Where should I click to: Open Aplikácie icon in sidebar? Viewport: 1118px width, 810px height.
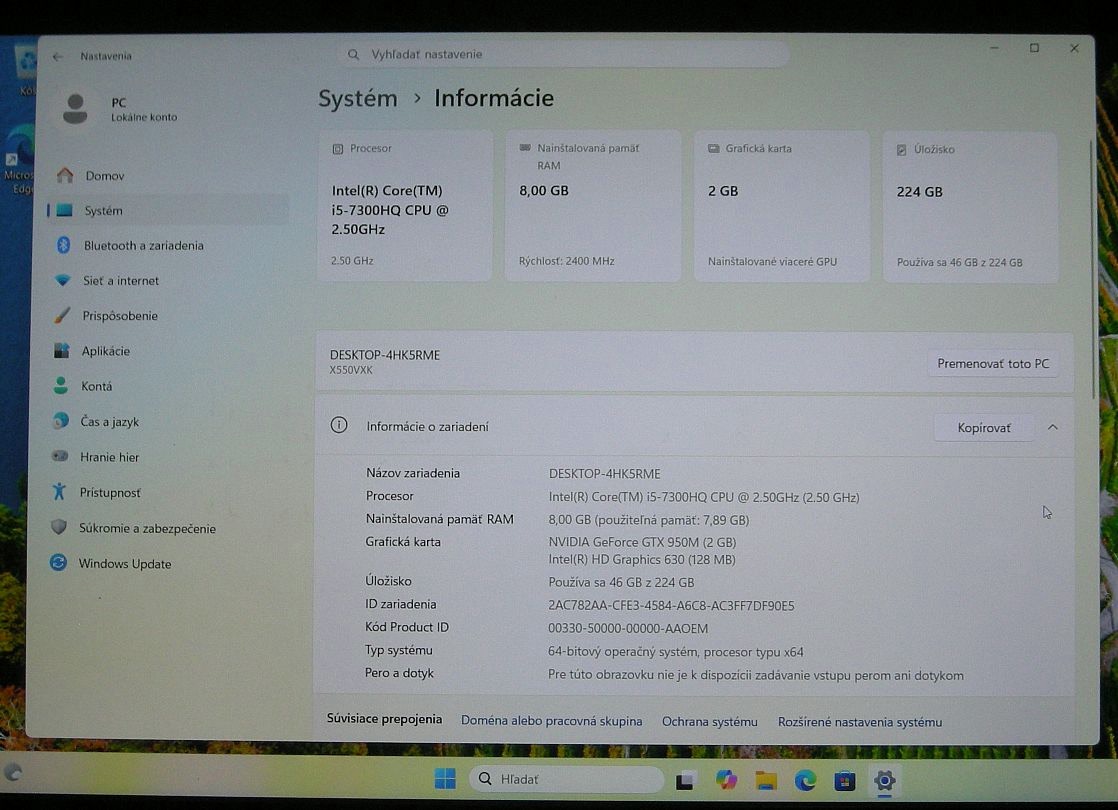61,350
